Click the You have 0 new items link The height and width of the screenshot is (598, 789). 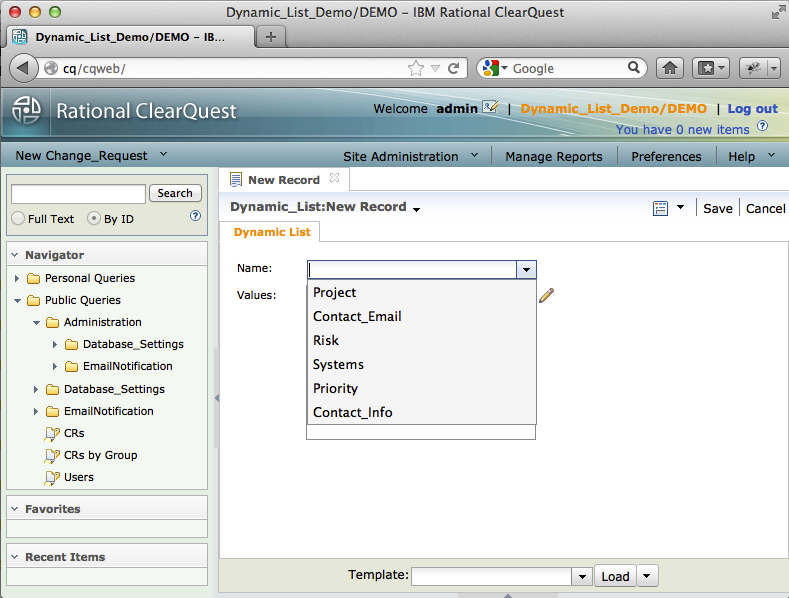coord(682,130)
